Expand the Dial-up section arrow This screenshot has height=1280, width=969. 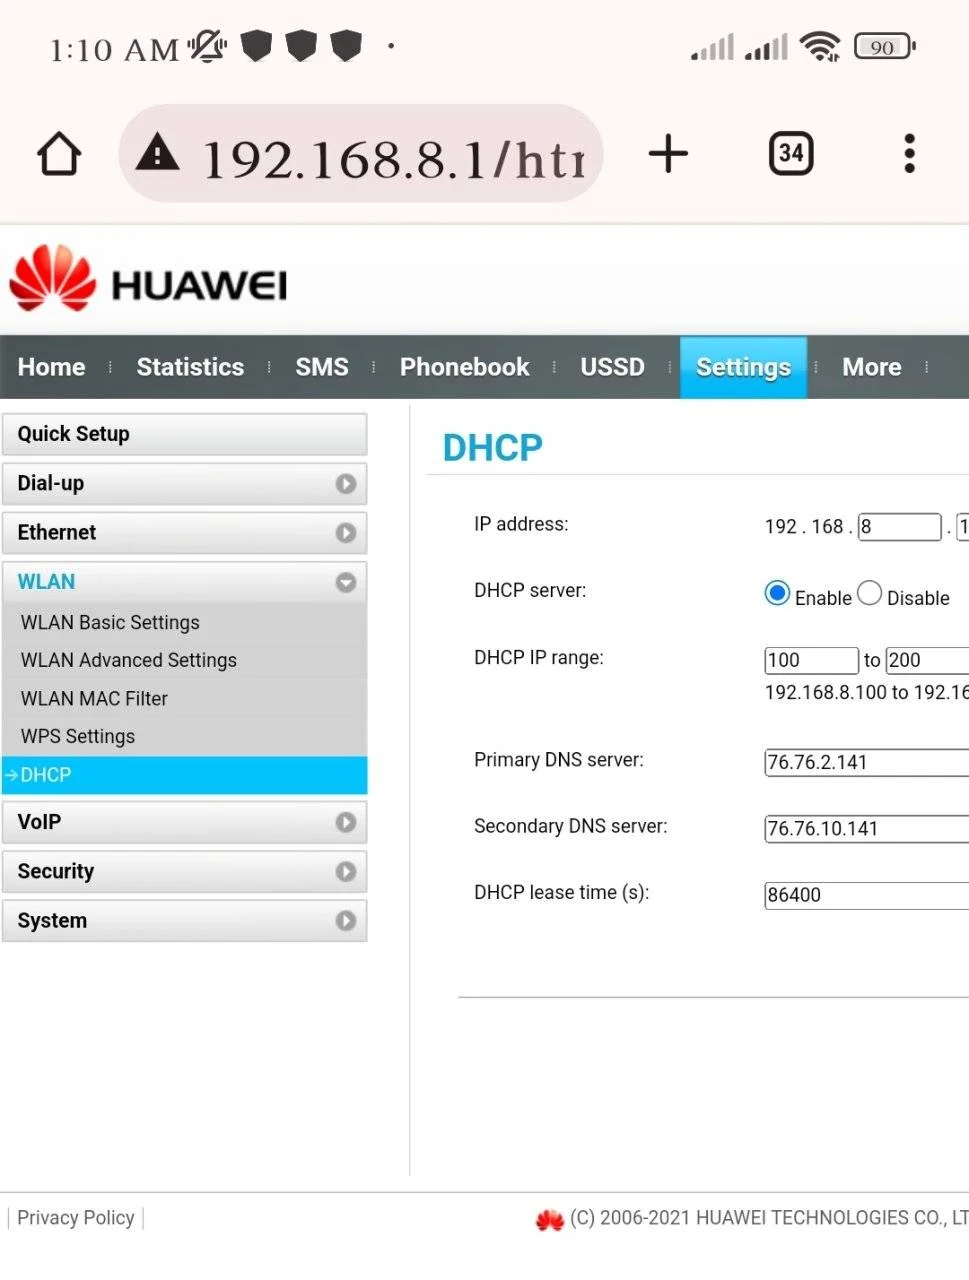(346, 484)
